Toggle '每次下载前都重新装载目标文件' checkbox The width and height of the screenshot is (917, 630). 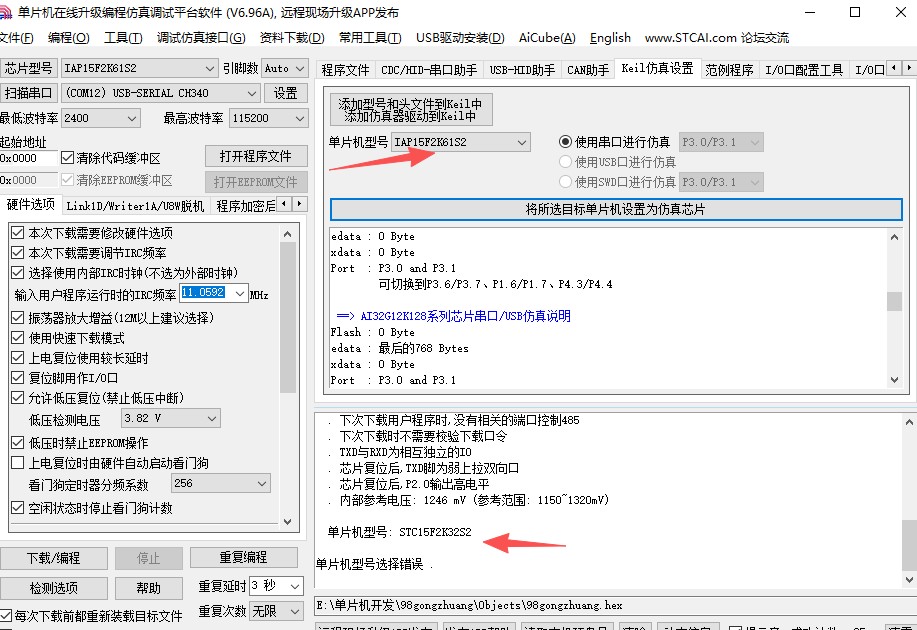[x=6, y=615]
